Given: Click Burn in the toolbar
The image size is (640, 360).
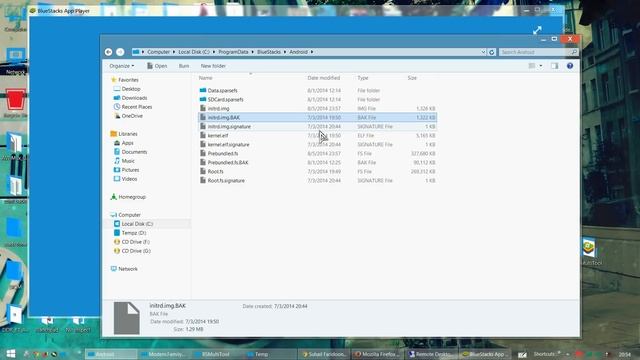Looking at the screenshot, I should 184,66.
